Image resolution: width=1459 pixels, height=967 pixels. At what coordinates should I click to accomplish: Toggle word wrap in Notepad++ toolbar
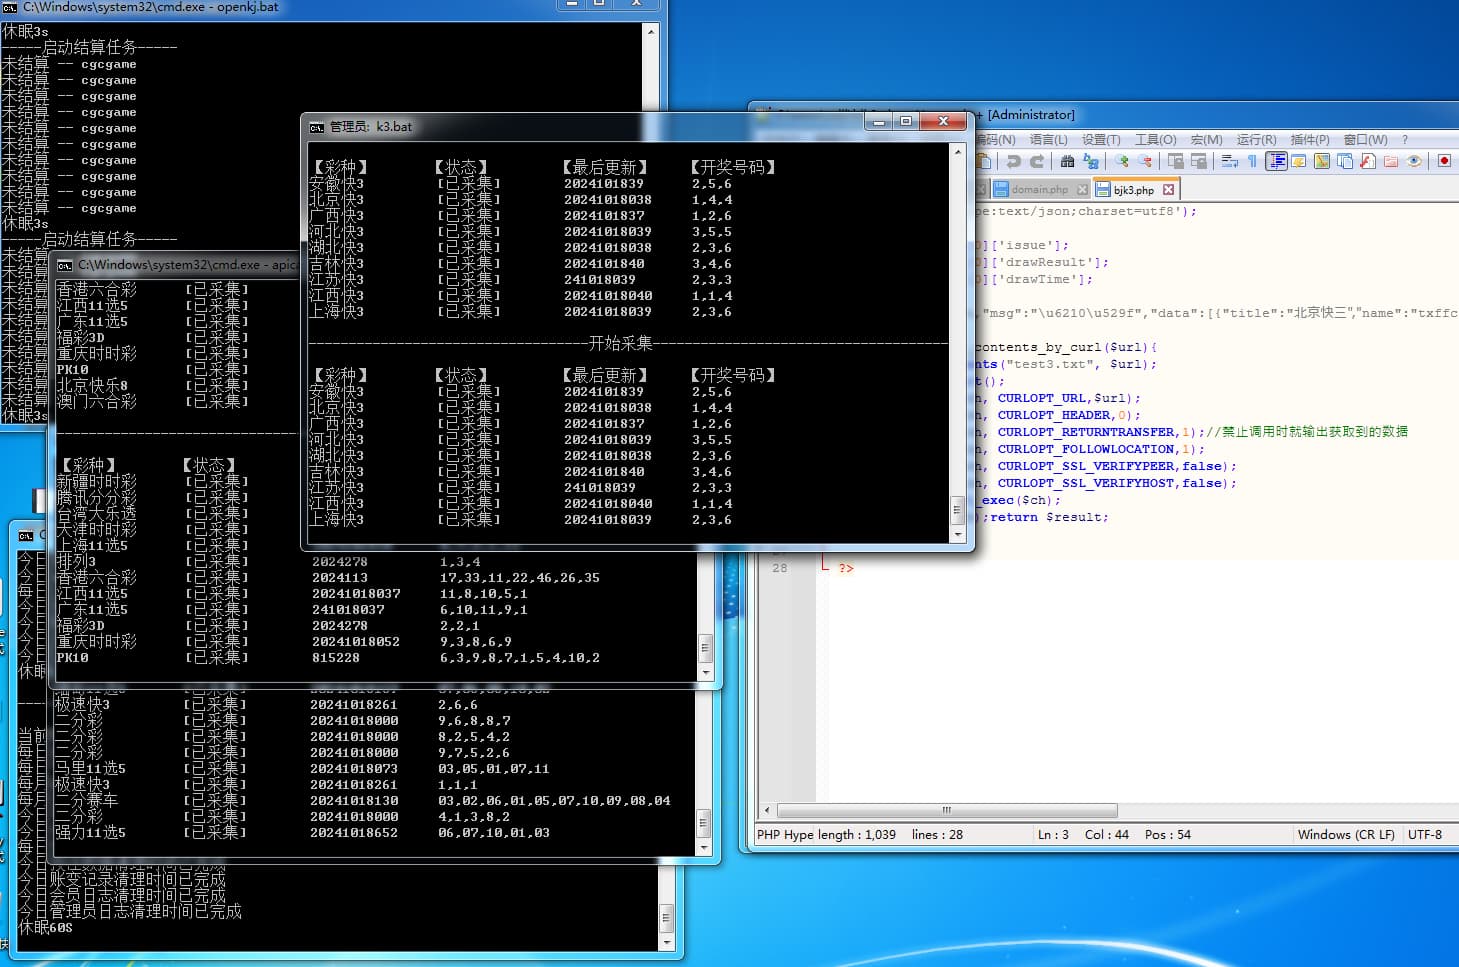(1230, 161)
